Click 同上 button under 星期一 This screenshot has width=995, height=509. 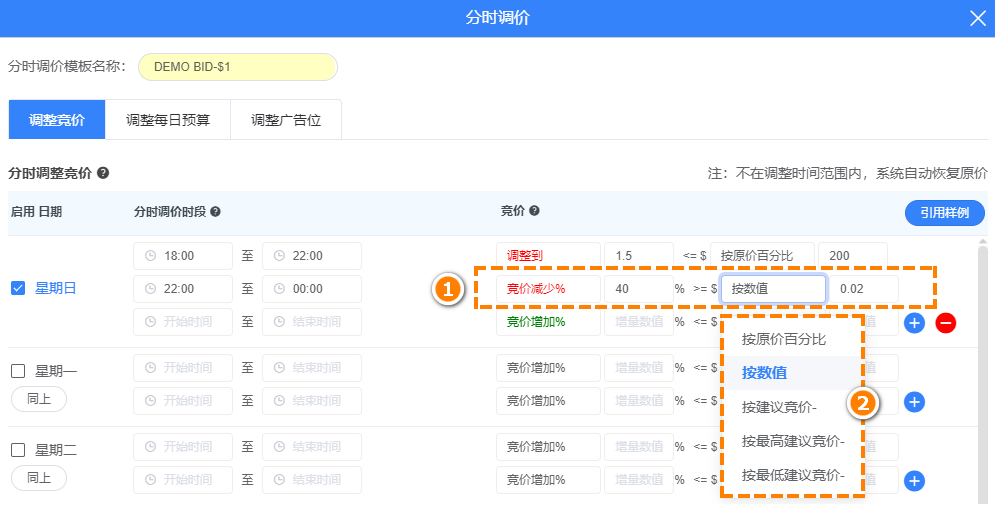[x=38, y=399]
